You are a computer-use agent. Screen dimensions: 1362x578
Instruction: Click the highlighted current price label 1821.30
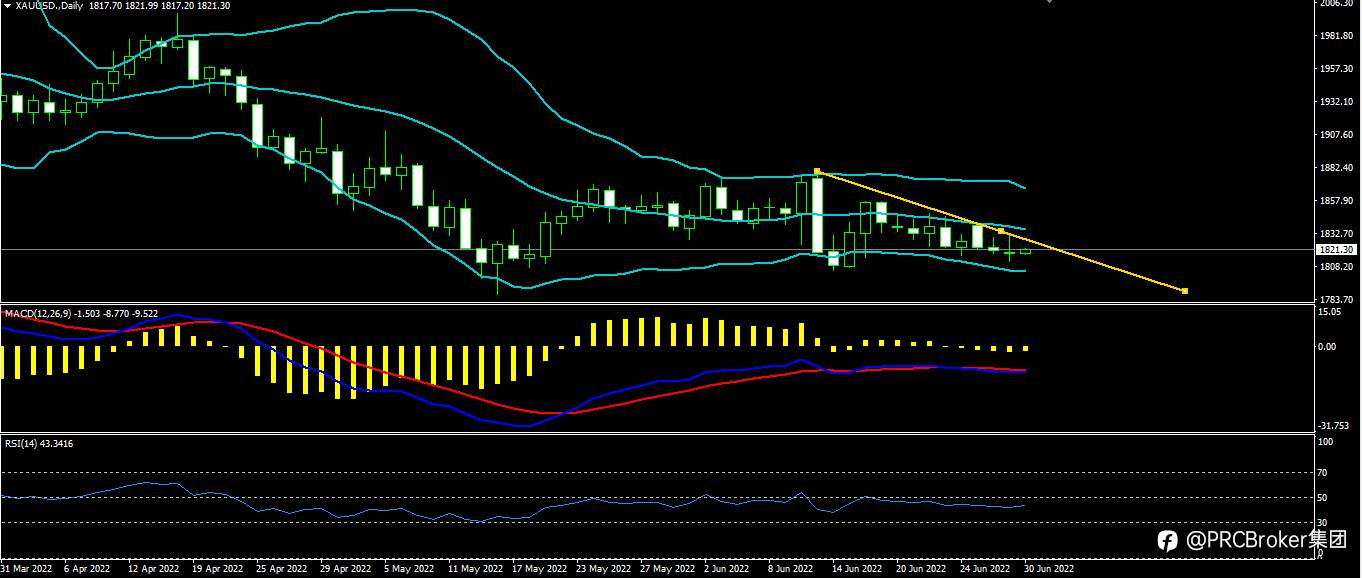1336,250
